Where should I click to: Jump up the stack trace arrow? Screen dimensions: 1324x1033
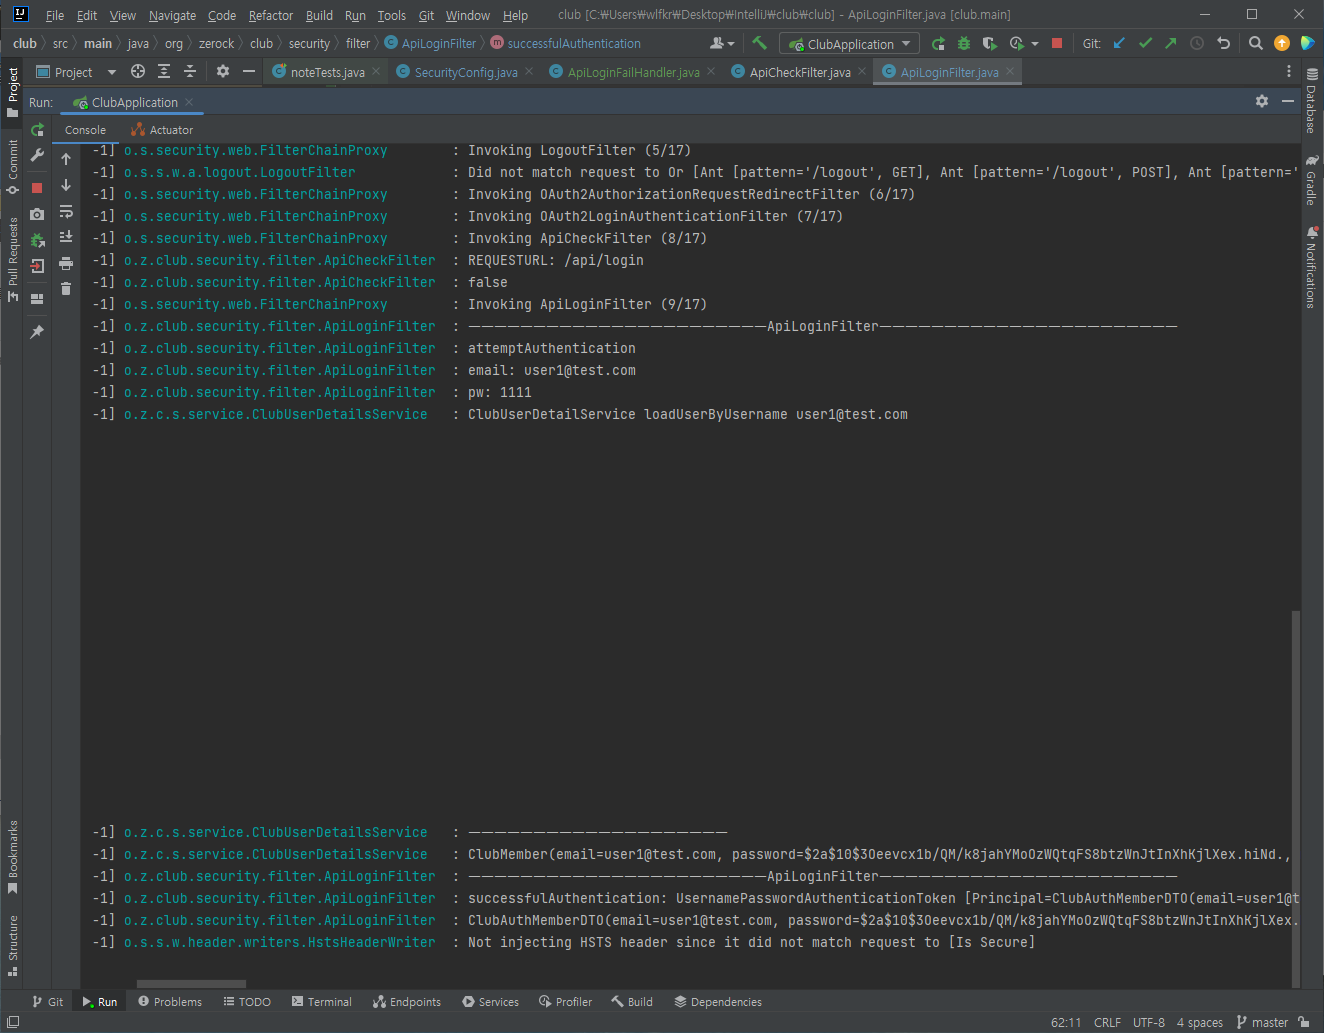[x=66, y=159]
